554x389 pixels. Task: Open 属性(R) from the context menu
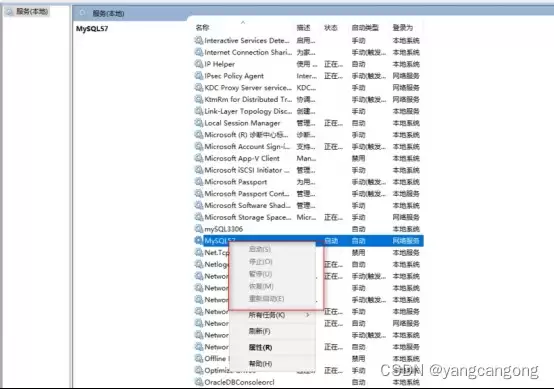click(x=260, y=347)
